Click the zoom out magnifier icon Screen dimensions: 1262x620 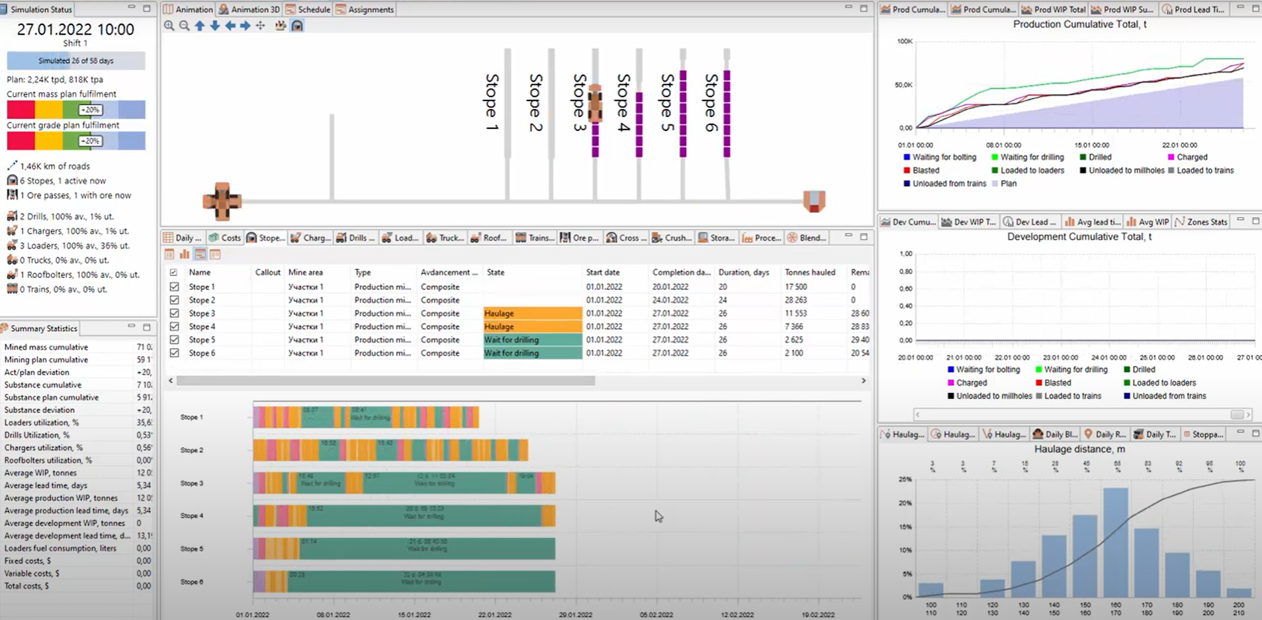coord(184,26)
